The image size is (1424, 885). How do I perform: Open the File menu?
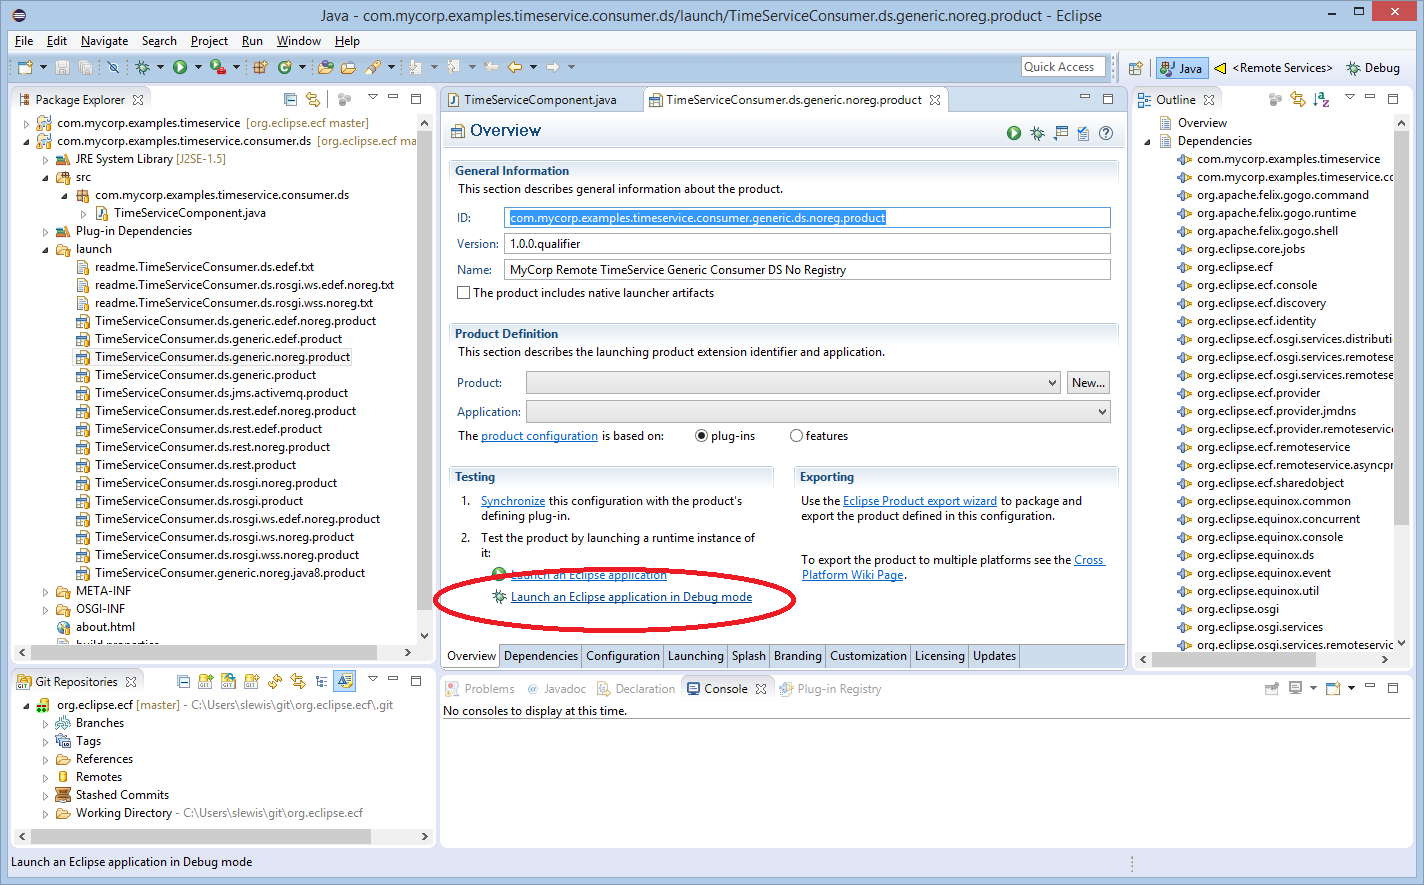(24, 41)
